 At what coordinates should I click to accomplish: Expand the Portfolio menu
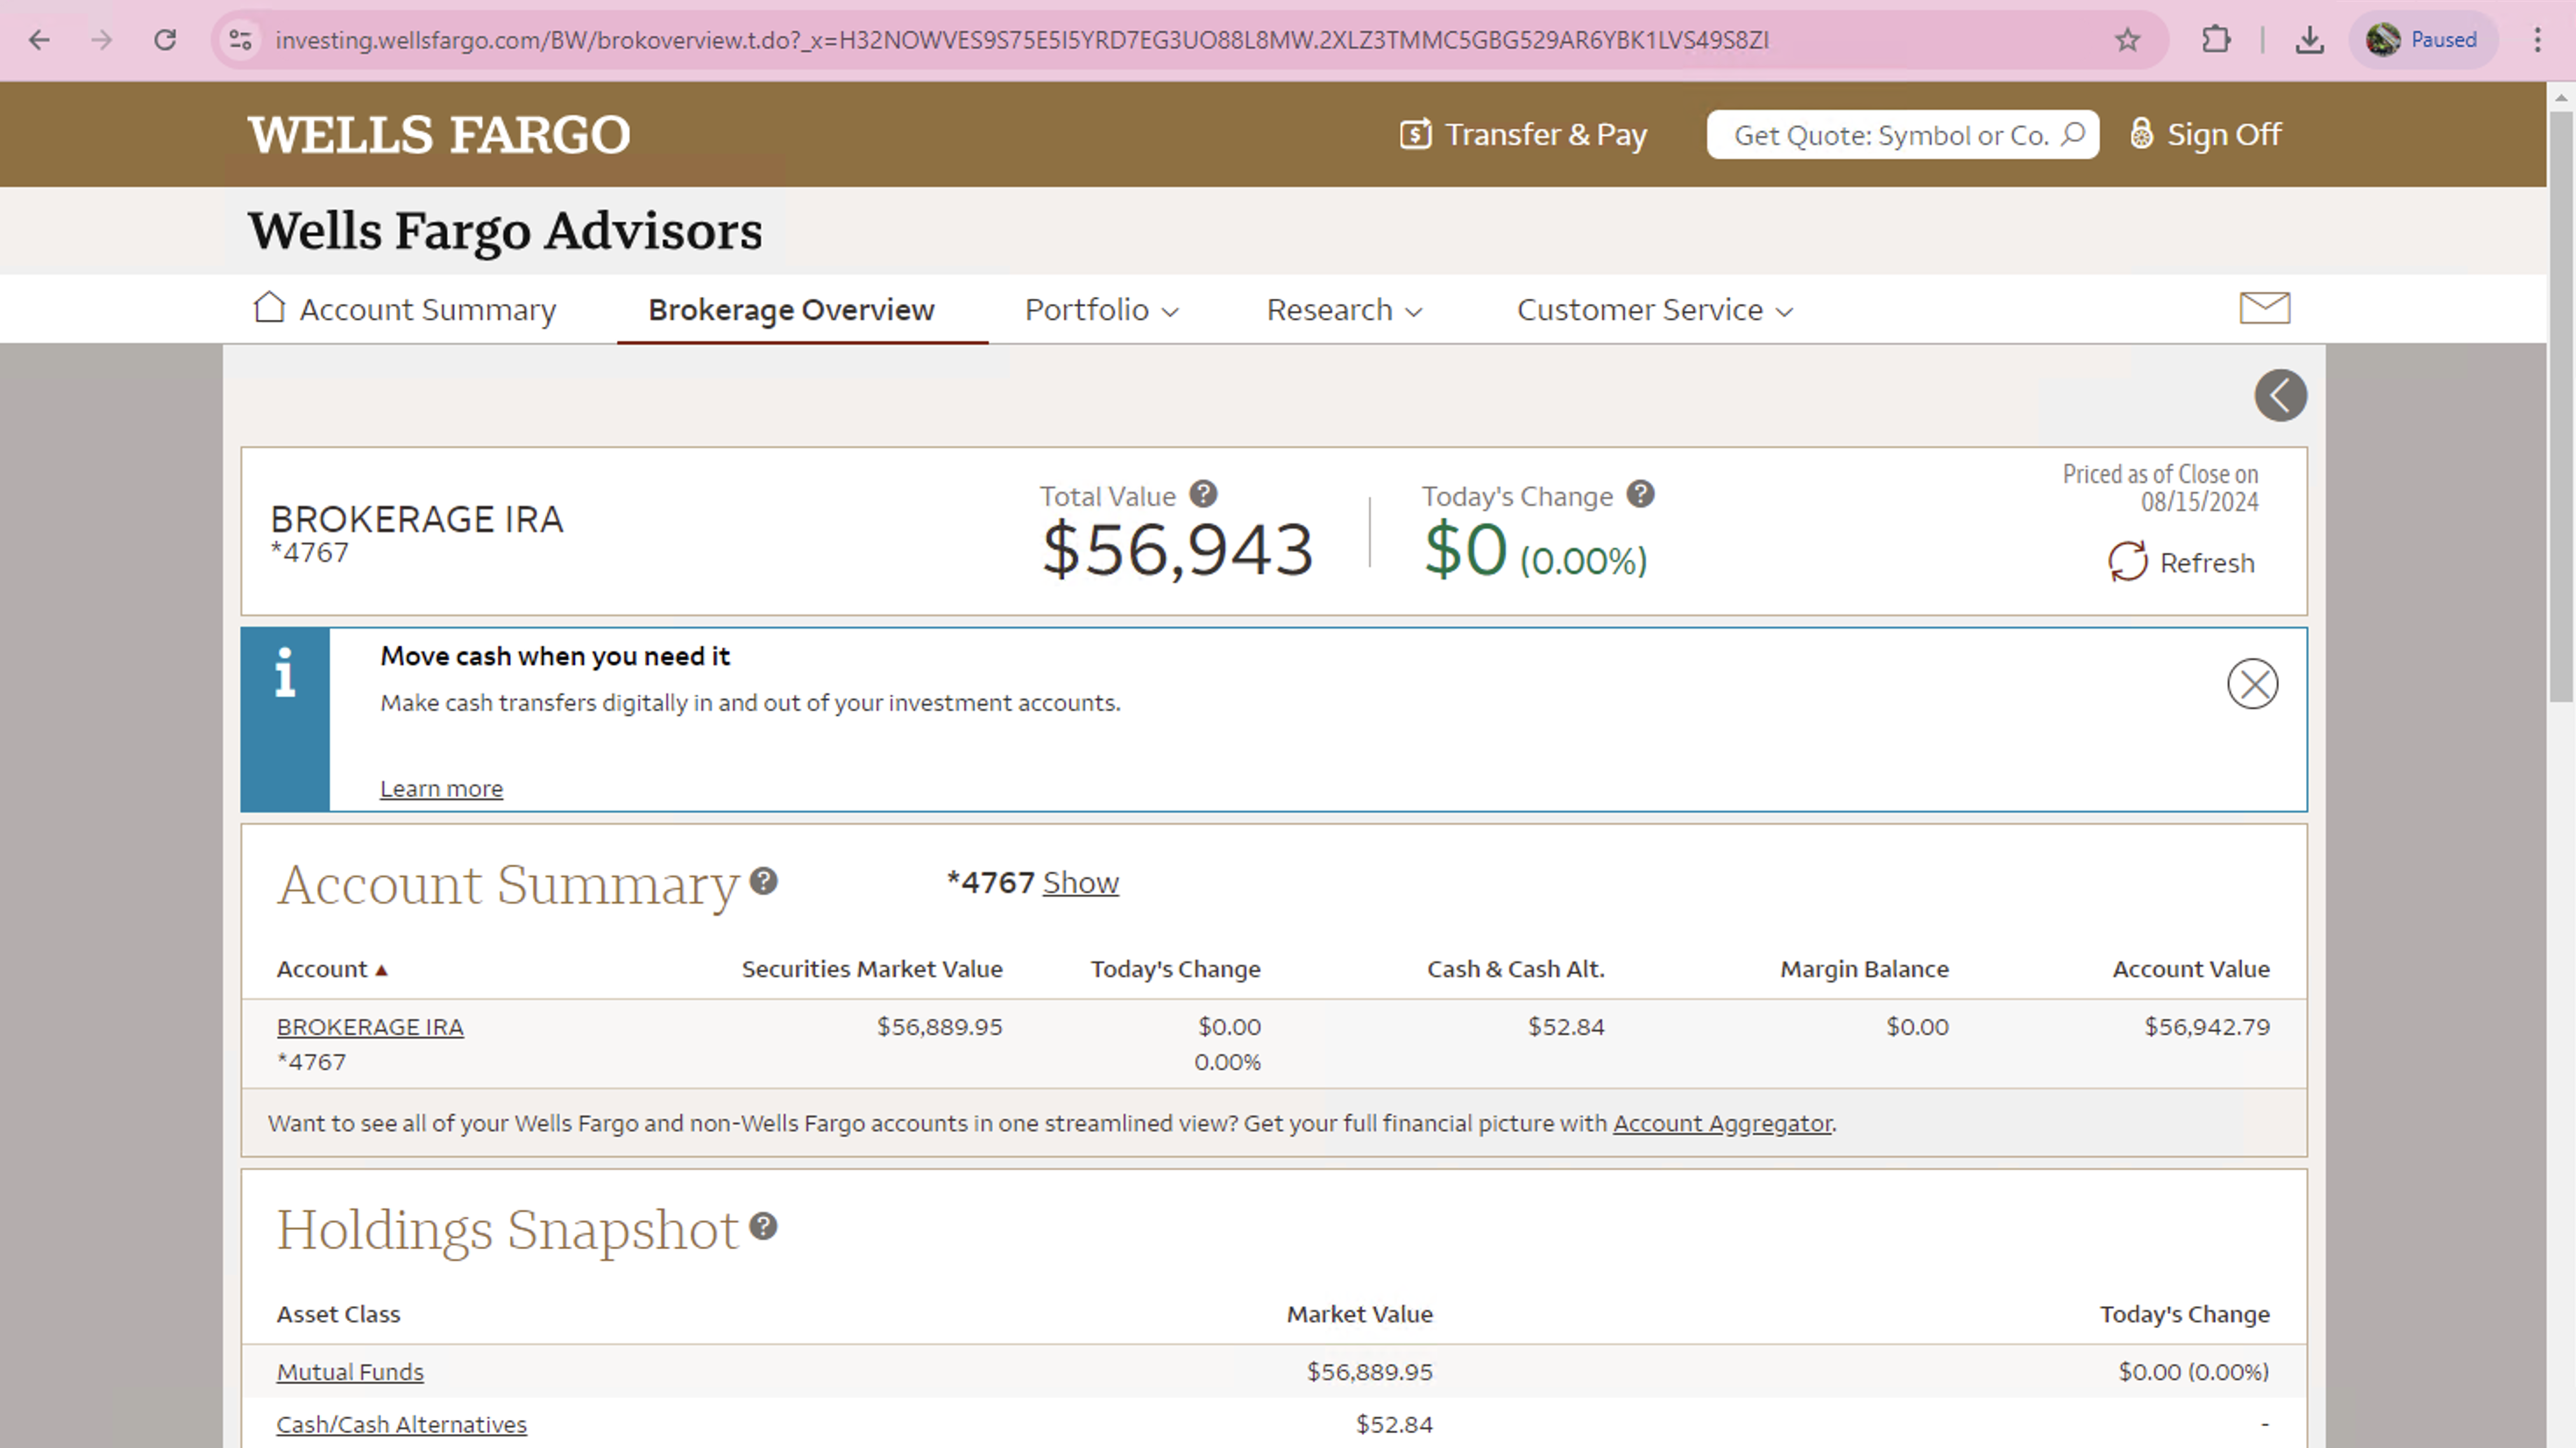pos(1101,310)
